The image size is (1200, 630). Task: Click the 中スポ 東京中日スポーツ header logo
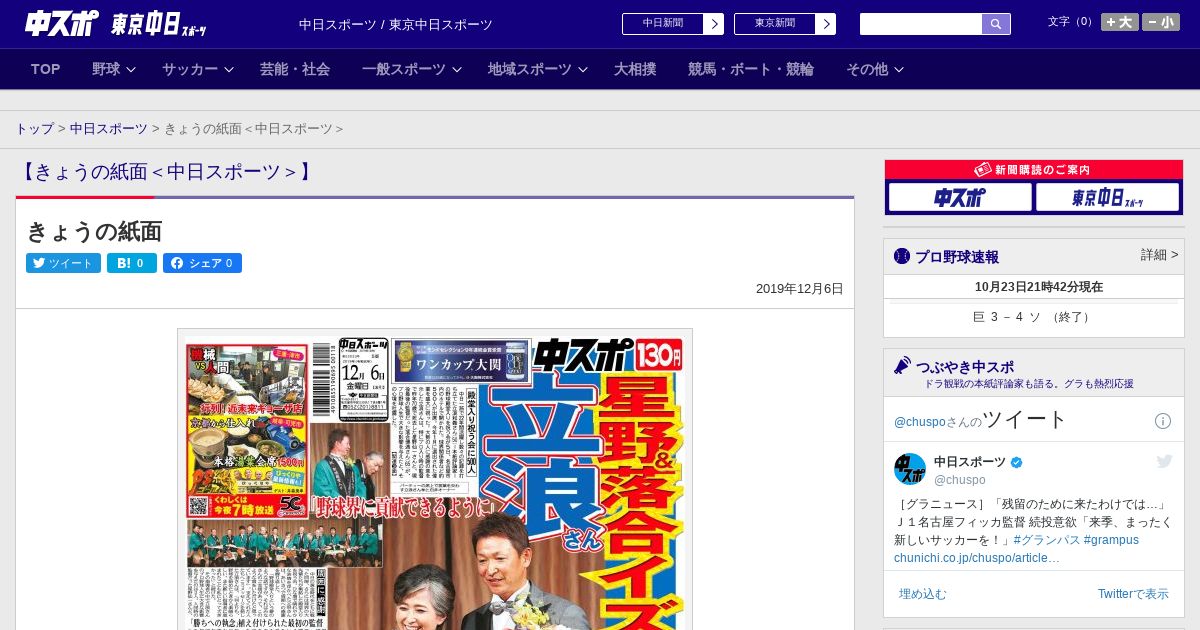click(x=116, y=24)
